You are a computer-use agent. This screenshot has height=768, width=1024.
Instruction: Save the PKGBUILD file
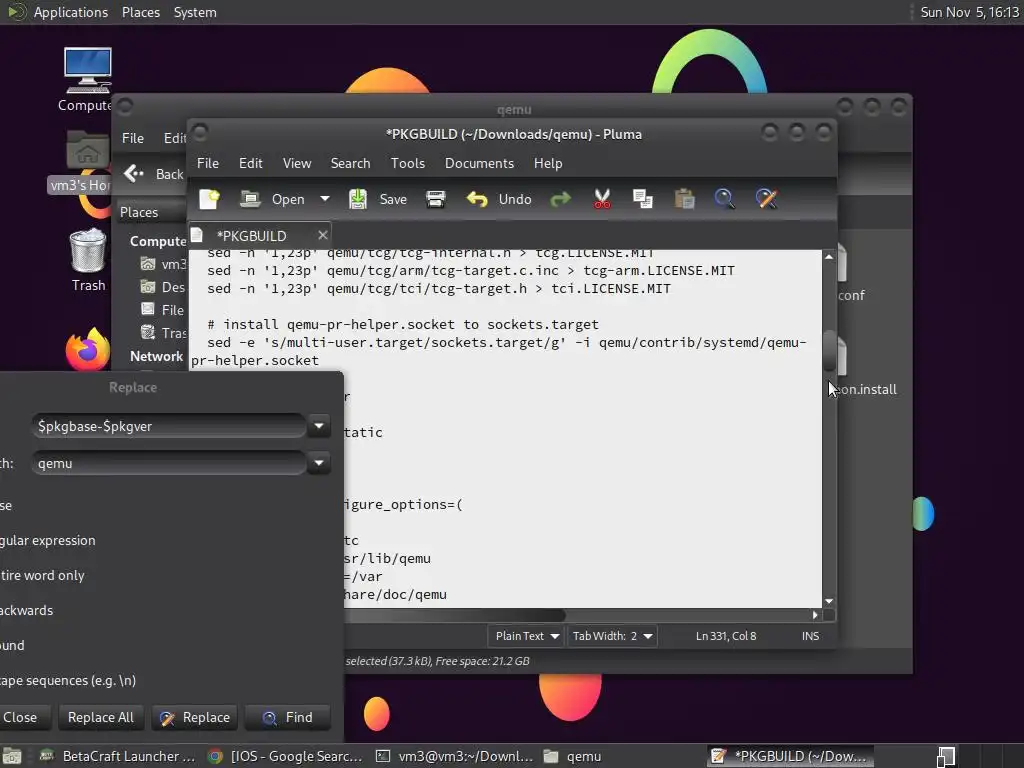point(377,199)
